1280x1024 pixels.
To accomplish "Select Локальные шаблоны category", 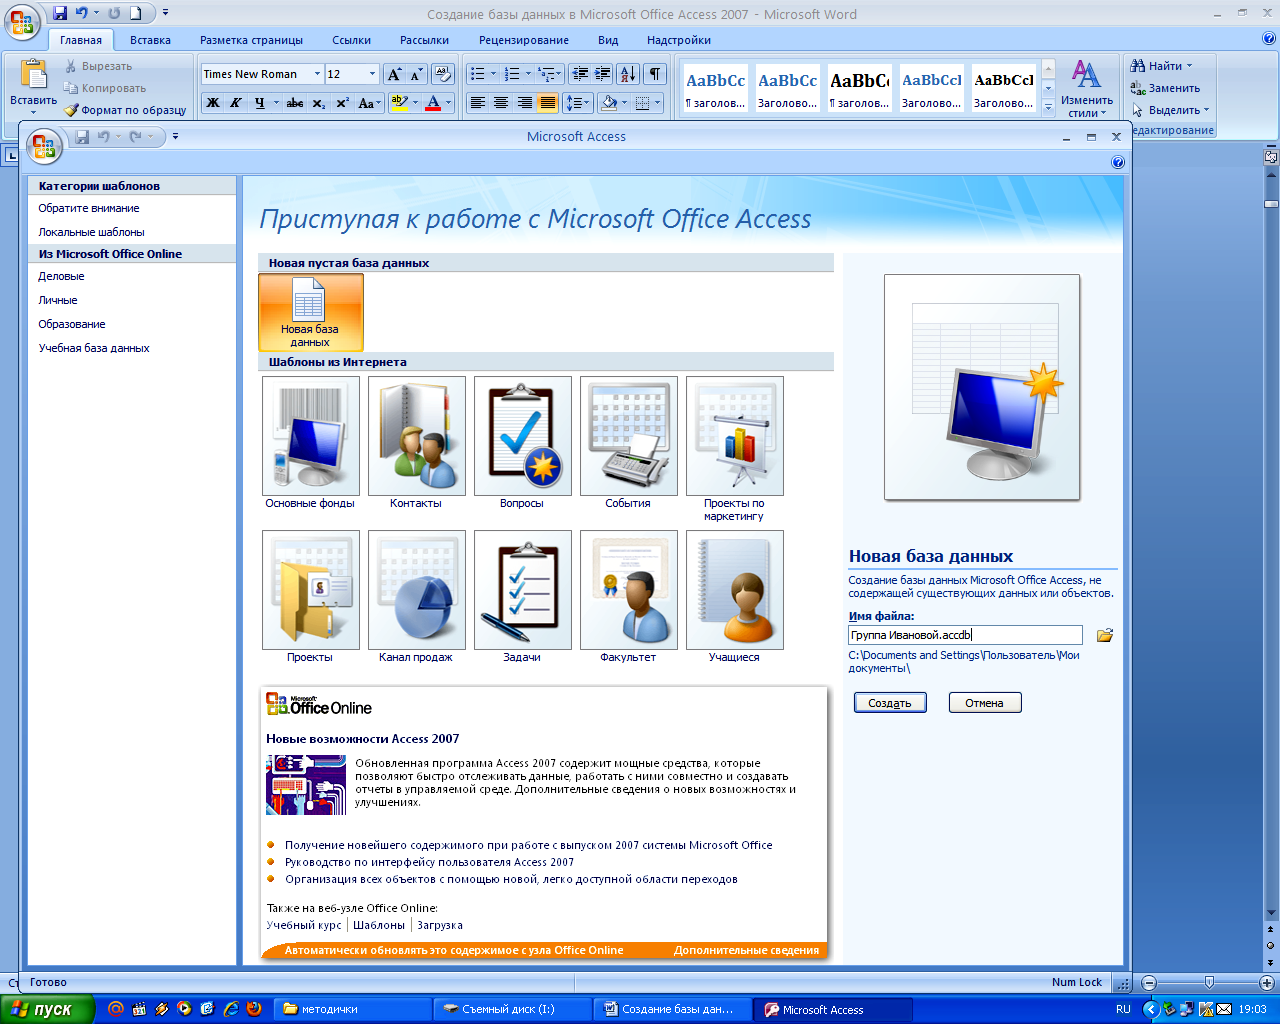I will [x=91, y=232].
